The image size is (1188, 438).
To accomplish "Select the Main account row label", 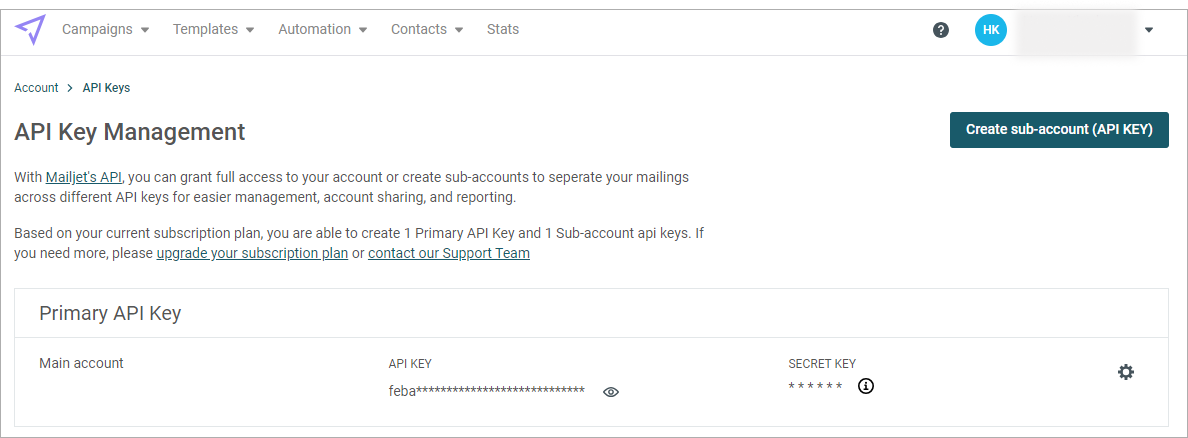I will pyautogui.click(x=81, y=363).
